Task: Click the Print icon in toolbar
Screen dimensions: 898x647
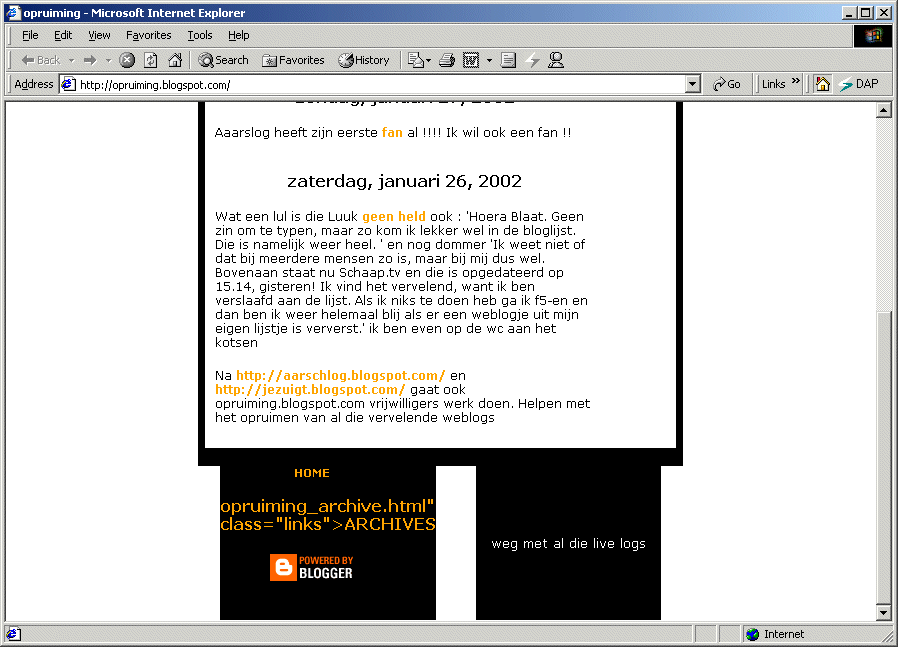Action: coord(447,60)
